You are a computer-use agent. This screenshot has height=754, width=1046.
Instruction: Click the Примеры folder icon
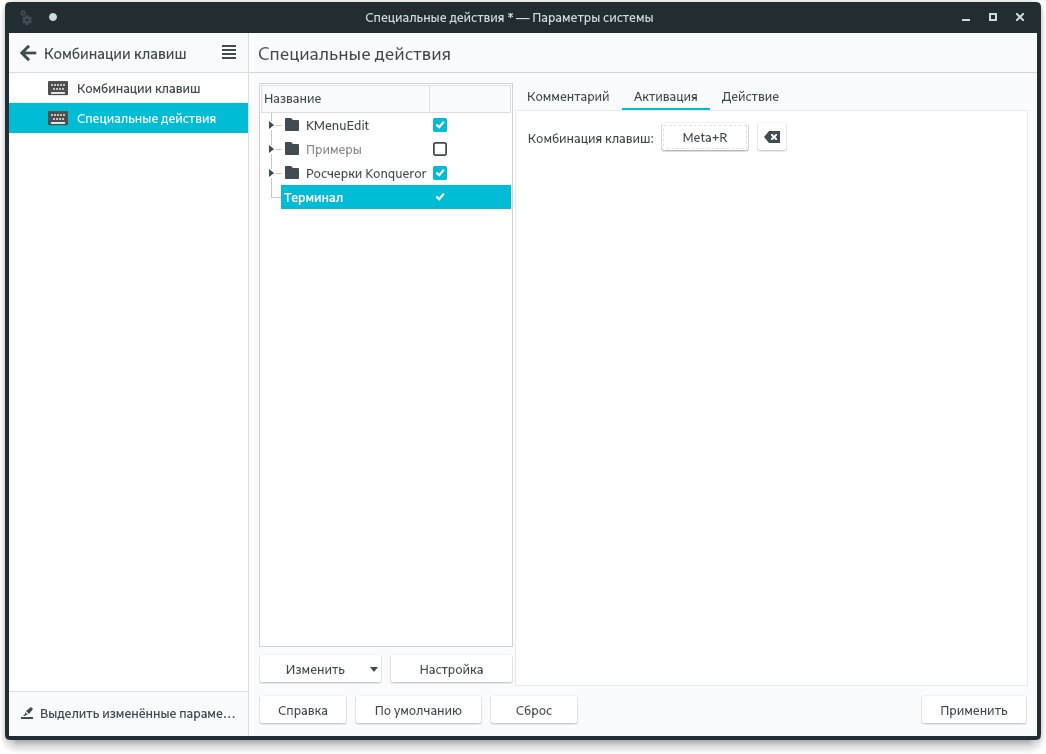click(x=292, y=149)
